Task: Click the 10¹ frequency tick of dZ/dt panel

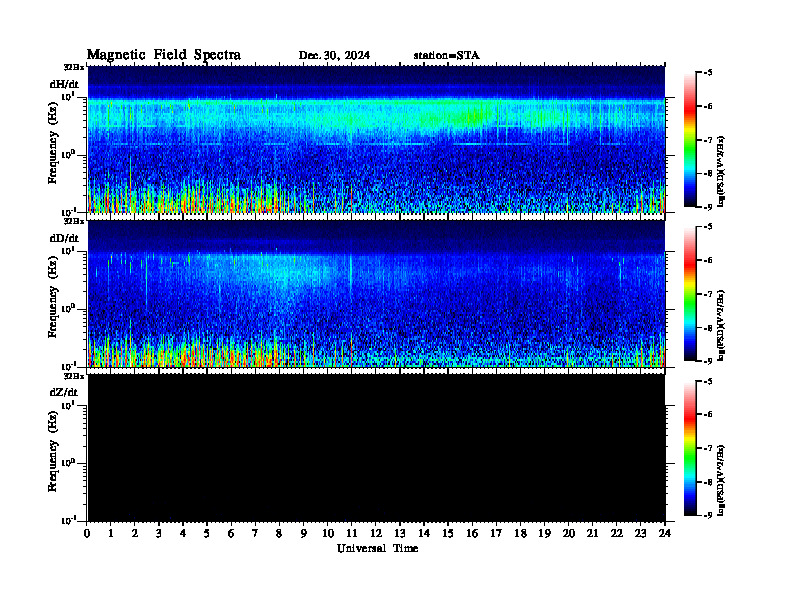Action: click(x=68, y=405)
